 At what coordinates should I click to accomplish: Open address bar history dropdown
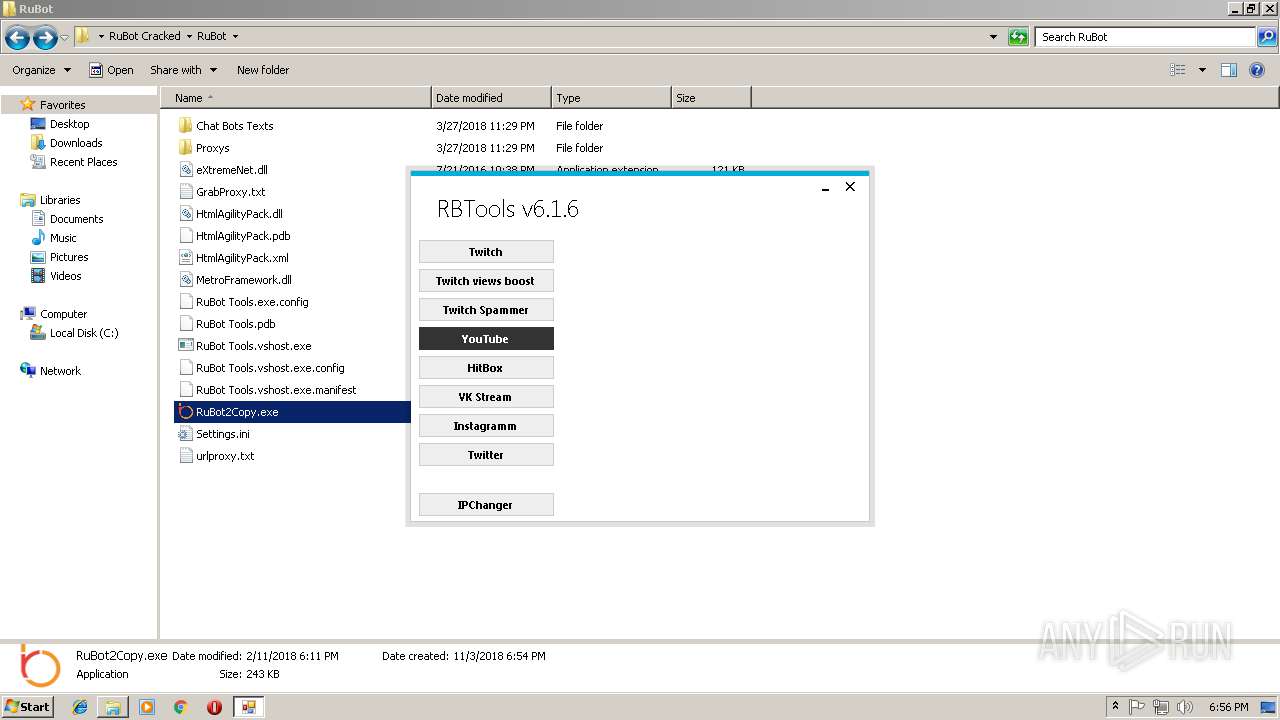click(993, 37)
